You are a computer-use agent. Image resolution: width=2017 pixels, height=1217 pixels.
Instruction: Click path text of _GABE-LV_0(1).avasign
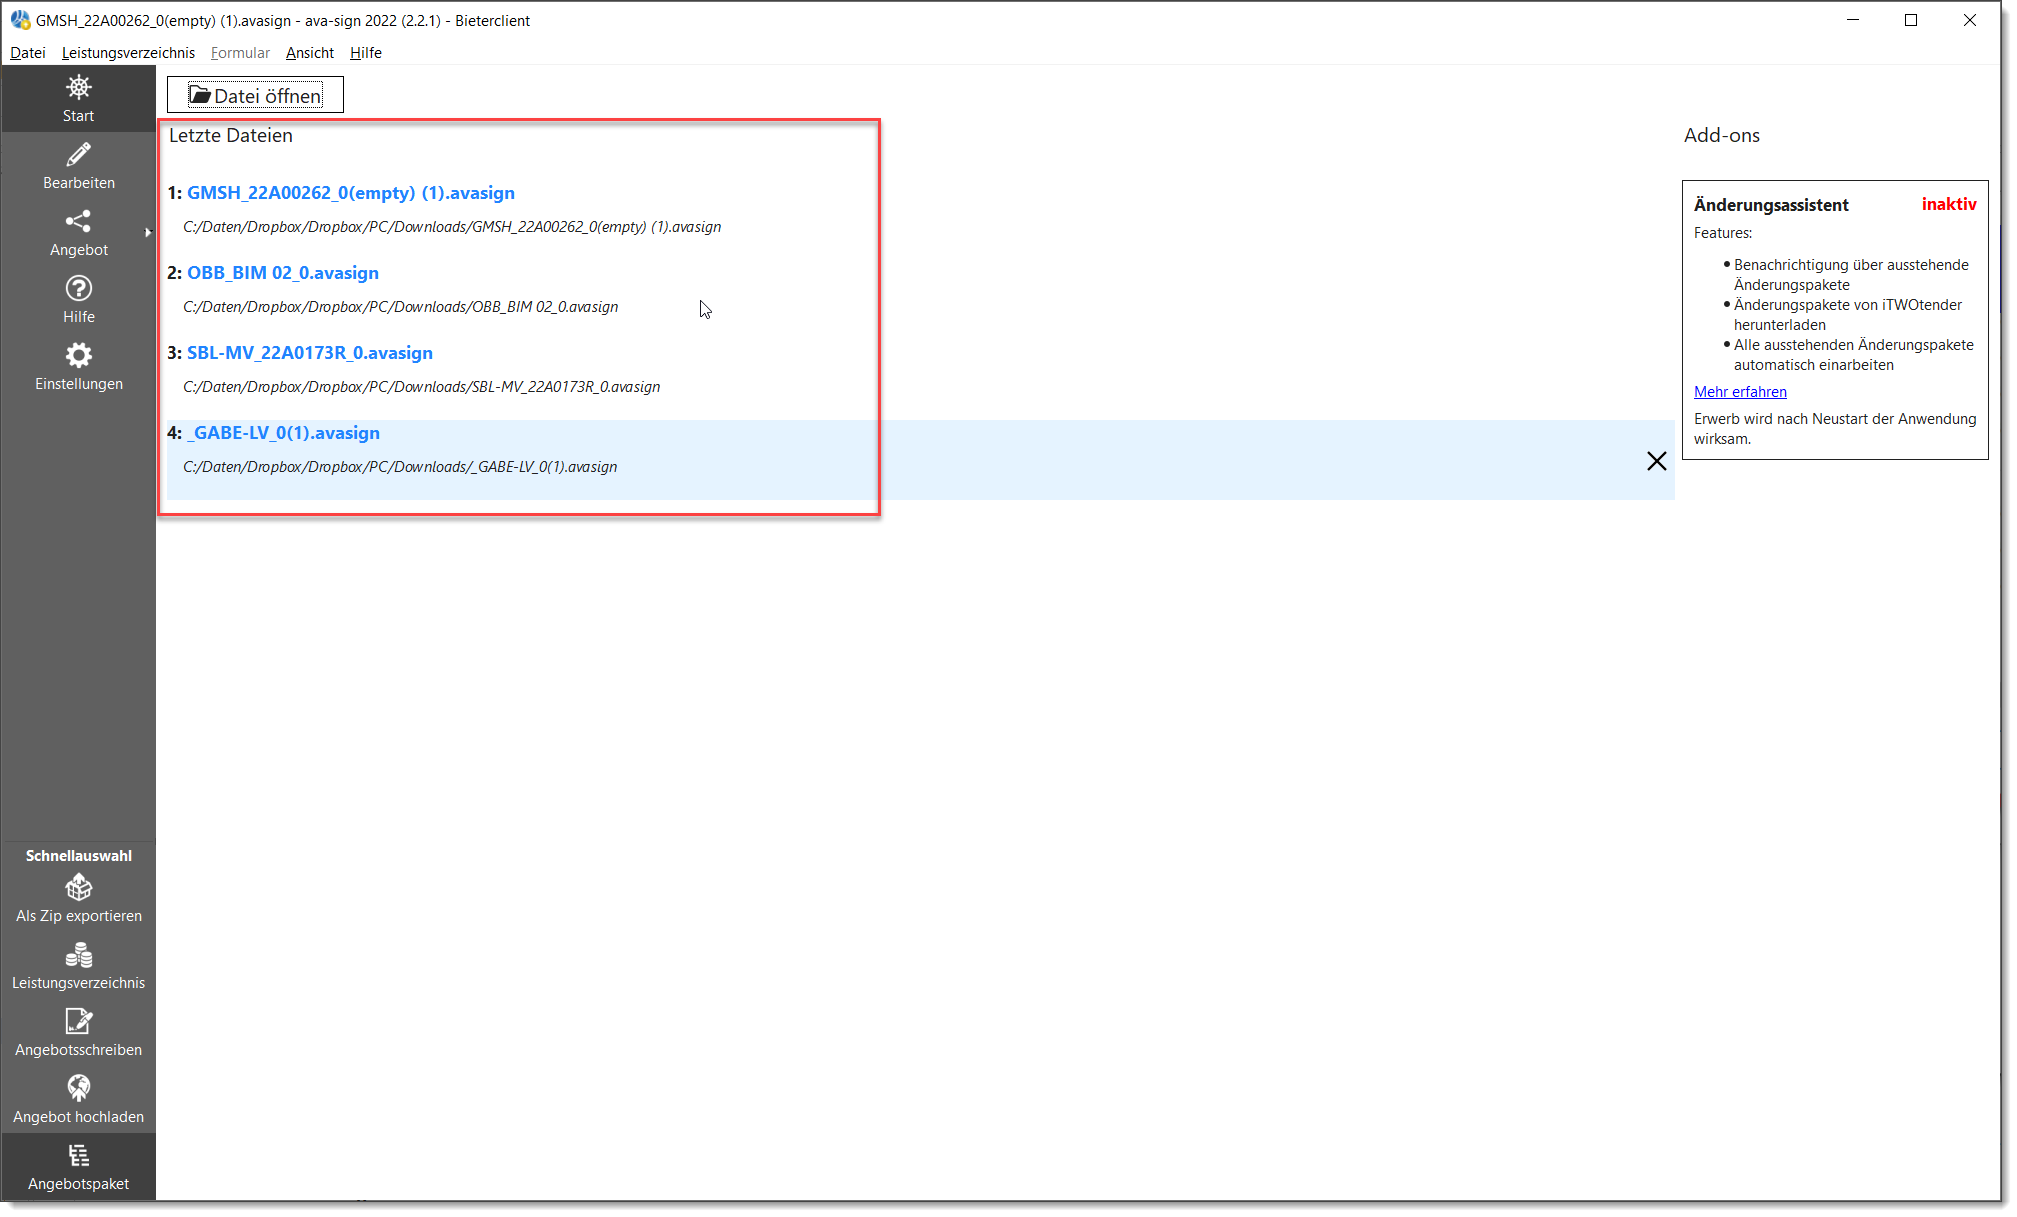coord(400,467)
